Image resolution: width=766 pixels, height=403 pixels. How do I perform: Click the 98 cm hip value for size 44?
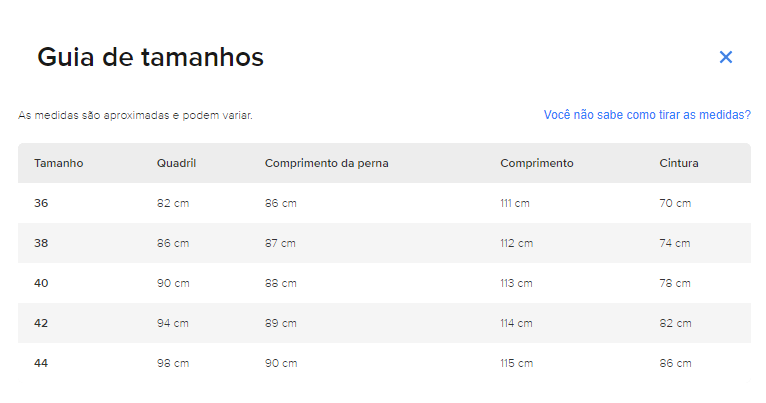173,363
